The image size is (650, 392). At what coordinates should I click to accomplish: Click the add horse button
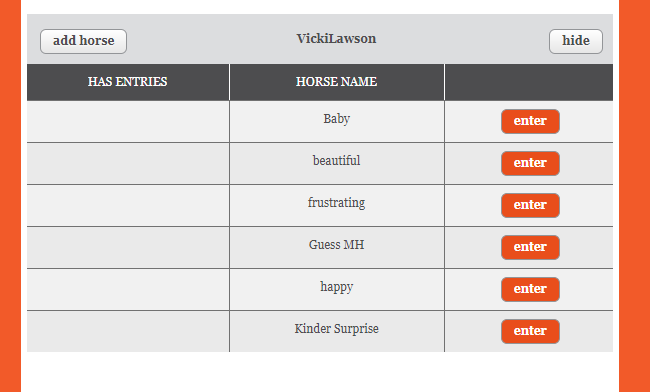click(x=83, y=41)
